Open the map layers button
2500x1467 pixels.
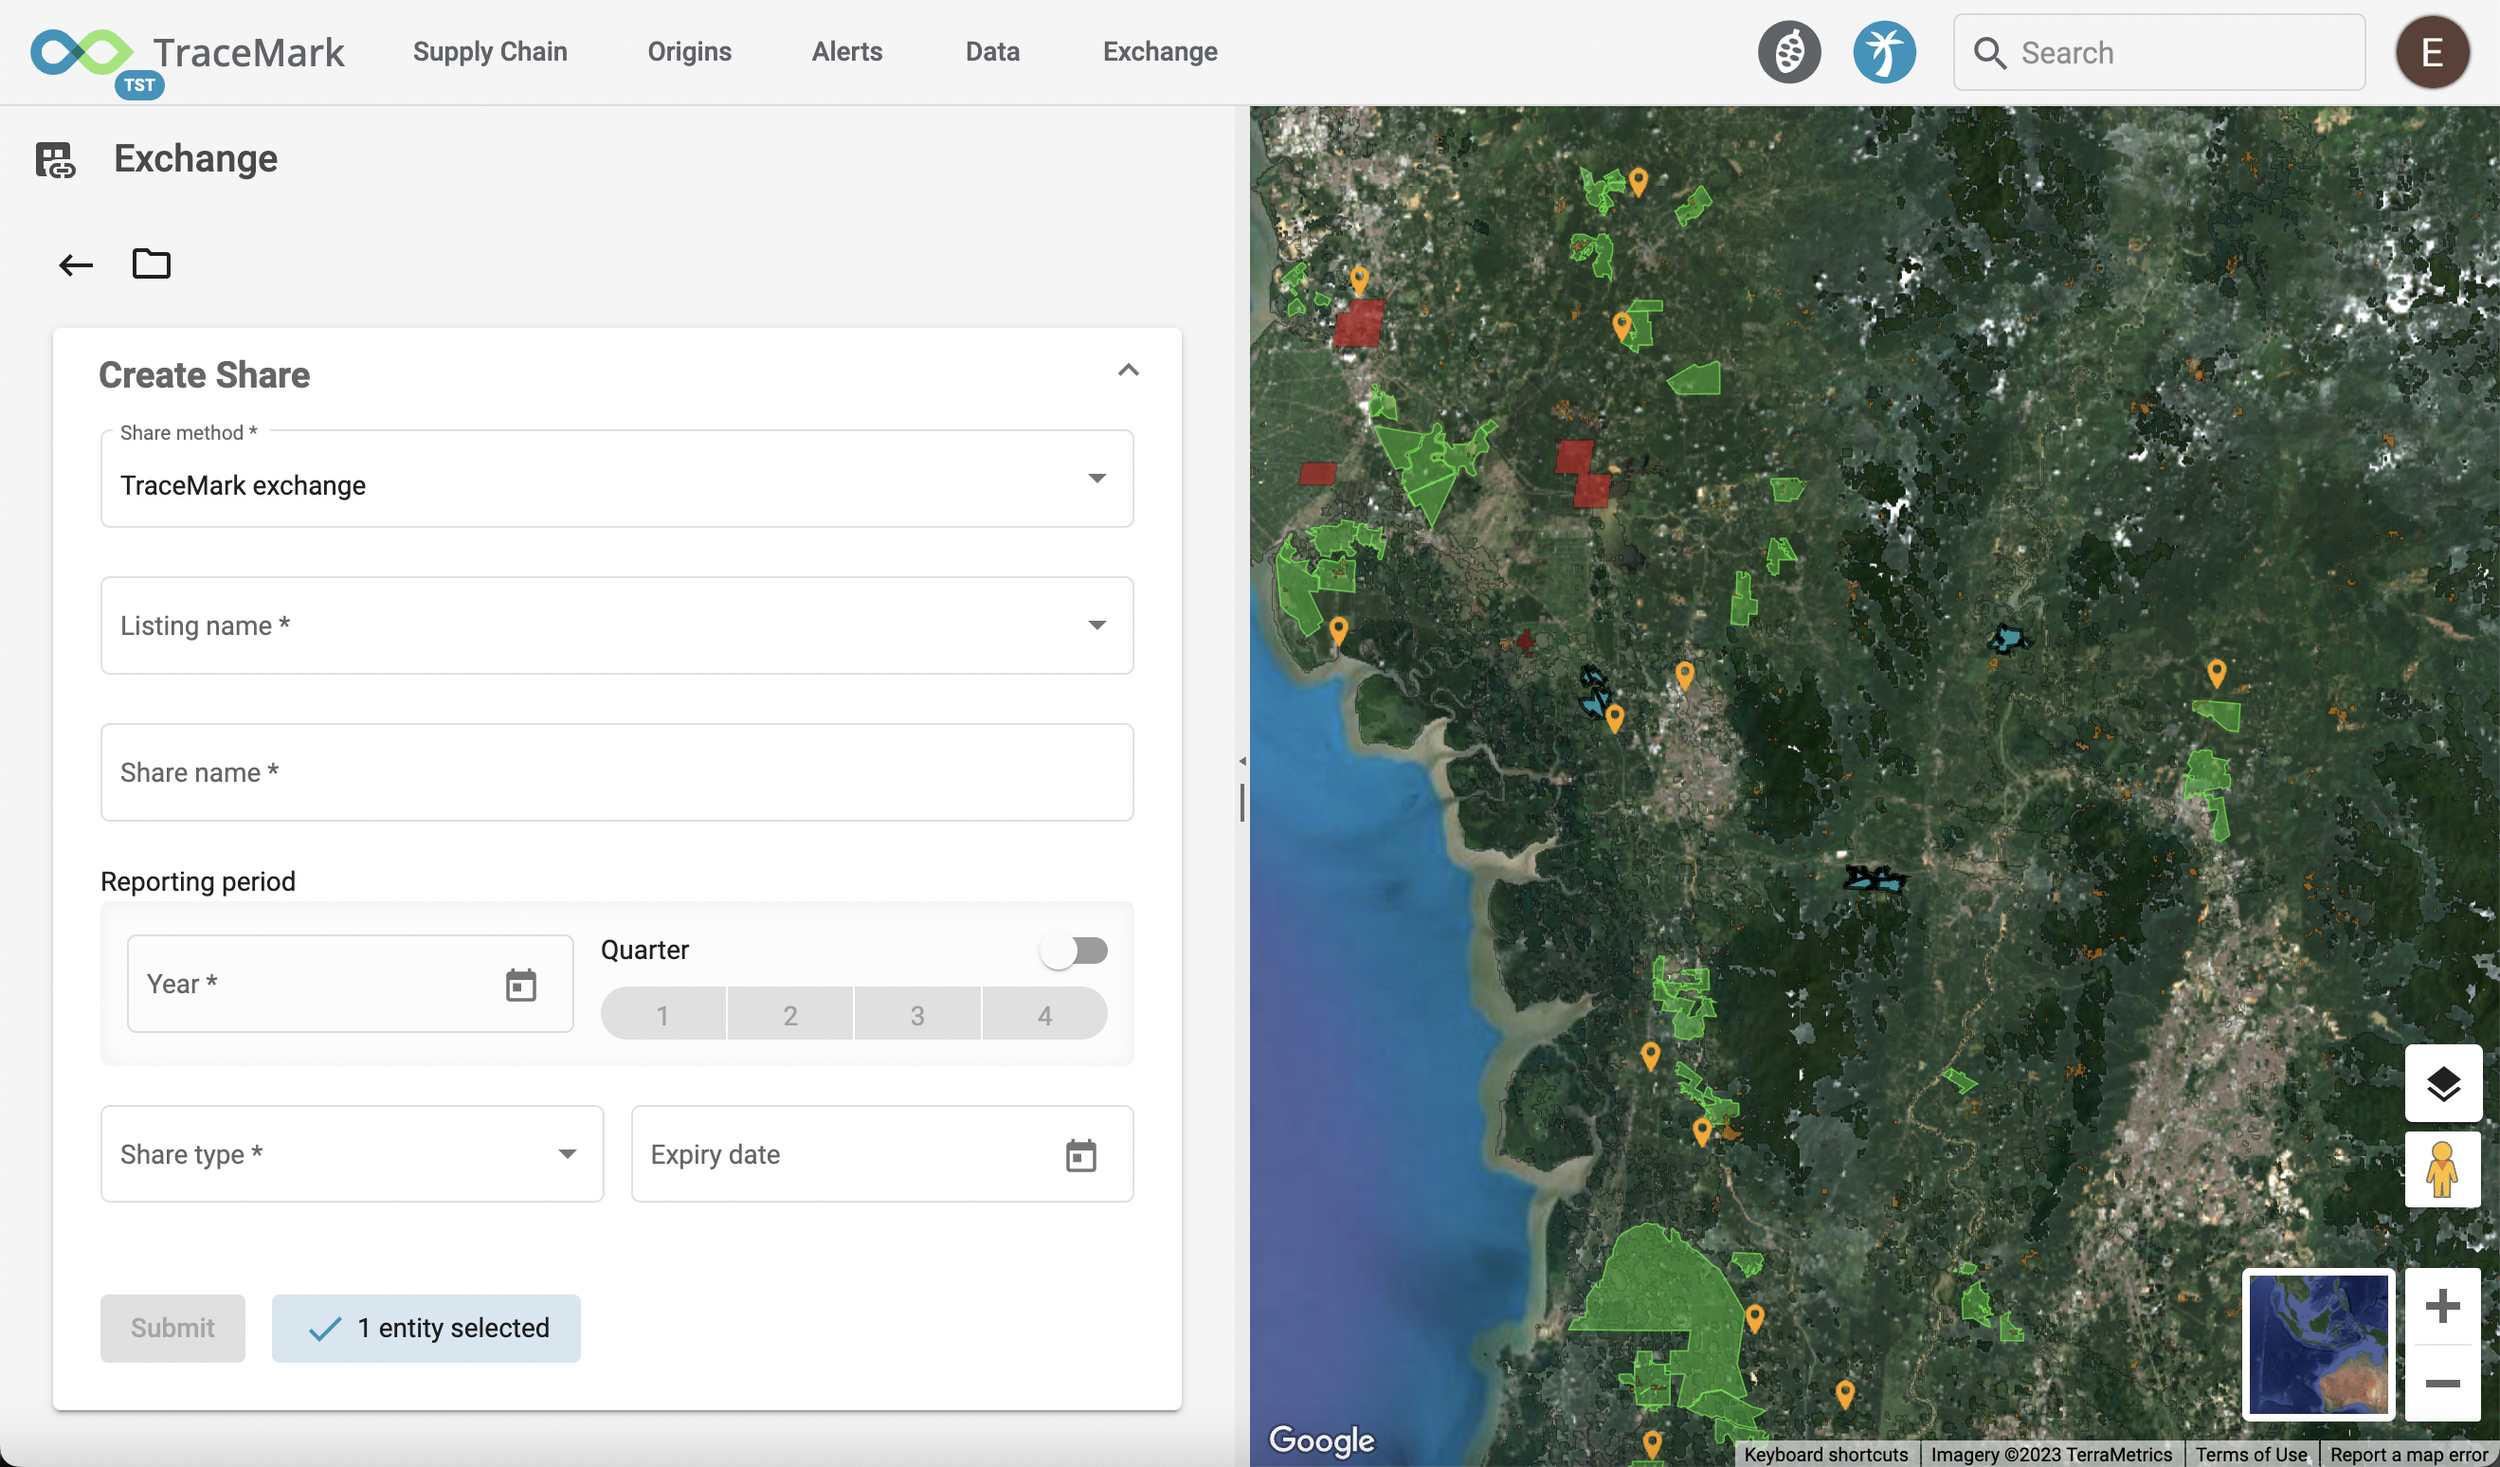tap(2441, 1083)
